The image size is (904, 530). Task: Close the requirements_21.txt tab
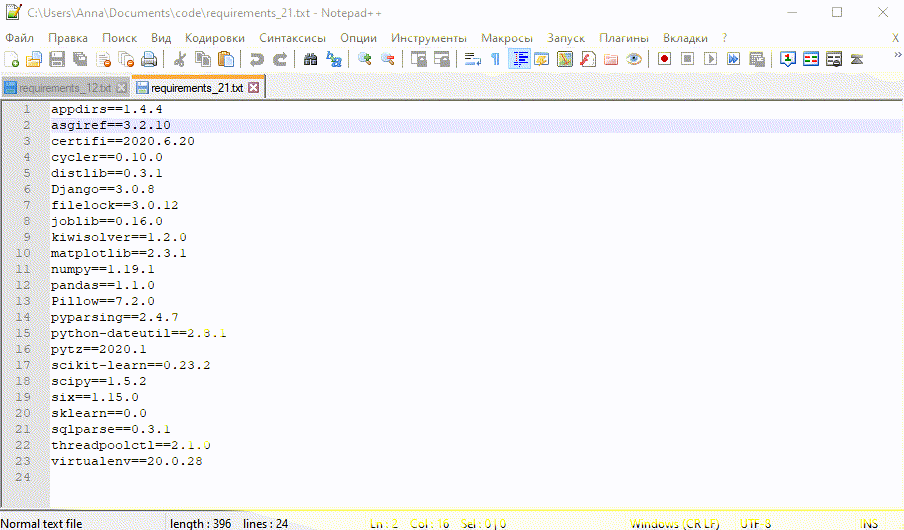[254, 88]
